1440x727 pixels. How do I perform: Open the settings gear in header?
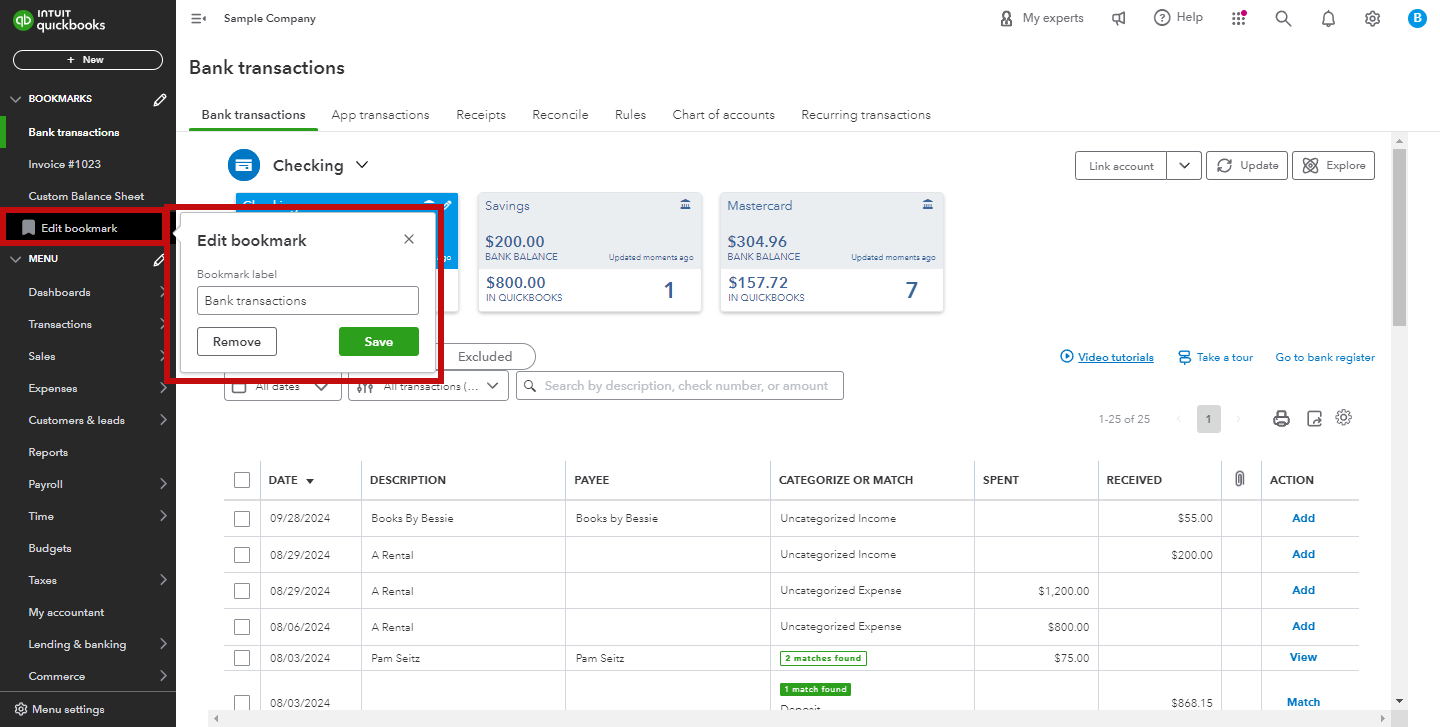(x=1373, y=18)
